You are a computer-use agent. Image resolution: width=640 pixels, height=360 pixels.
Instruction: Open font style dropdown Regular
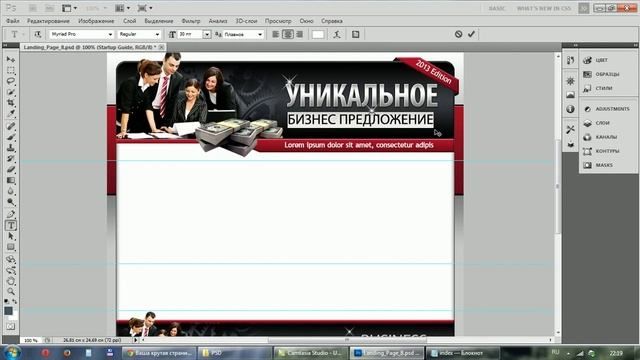click(x=139, y=34)
